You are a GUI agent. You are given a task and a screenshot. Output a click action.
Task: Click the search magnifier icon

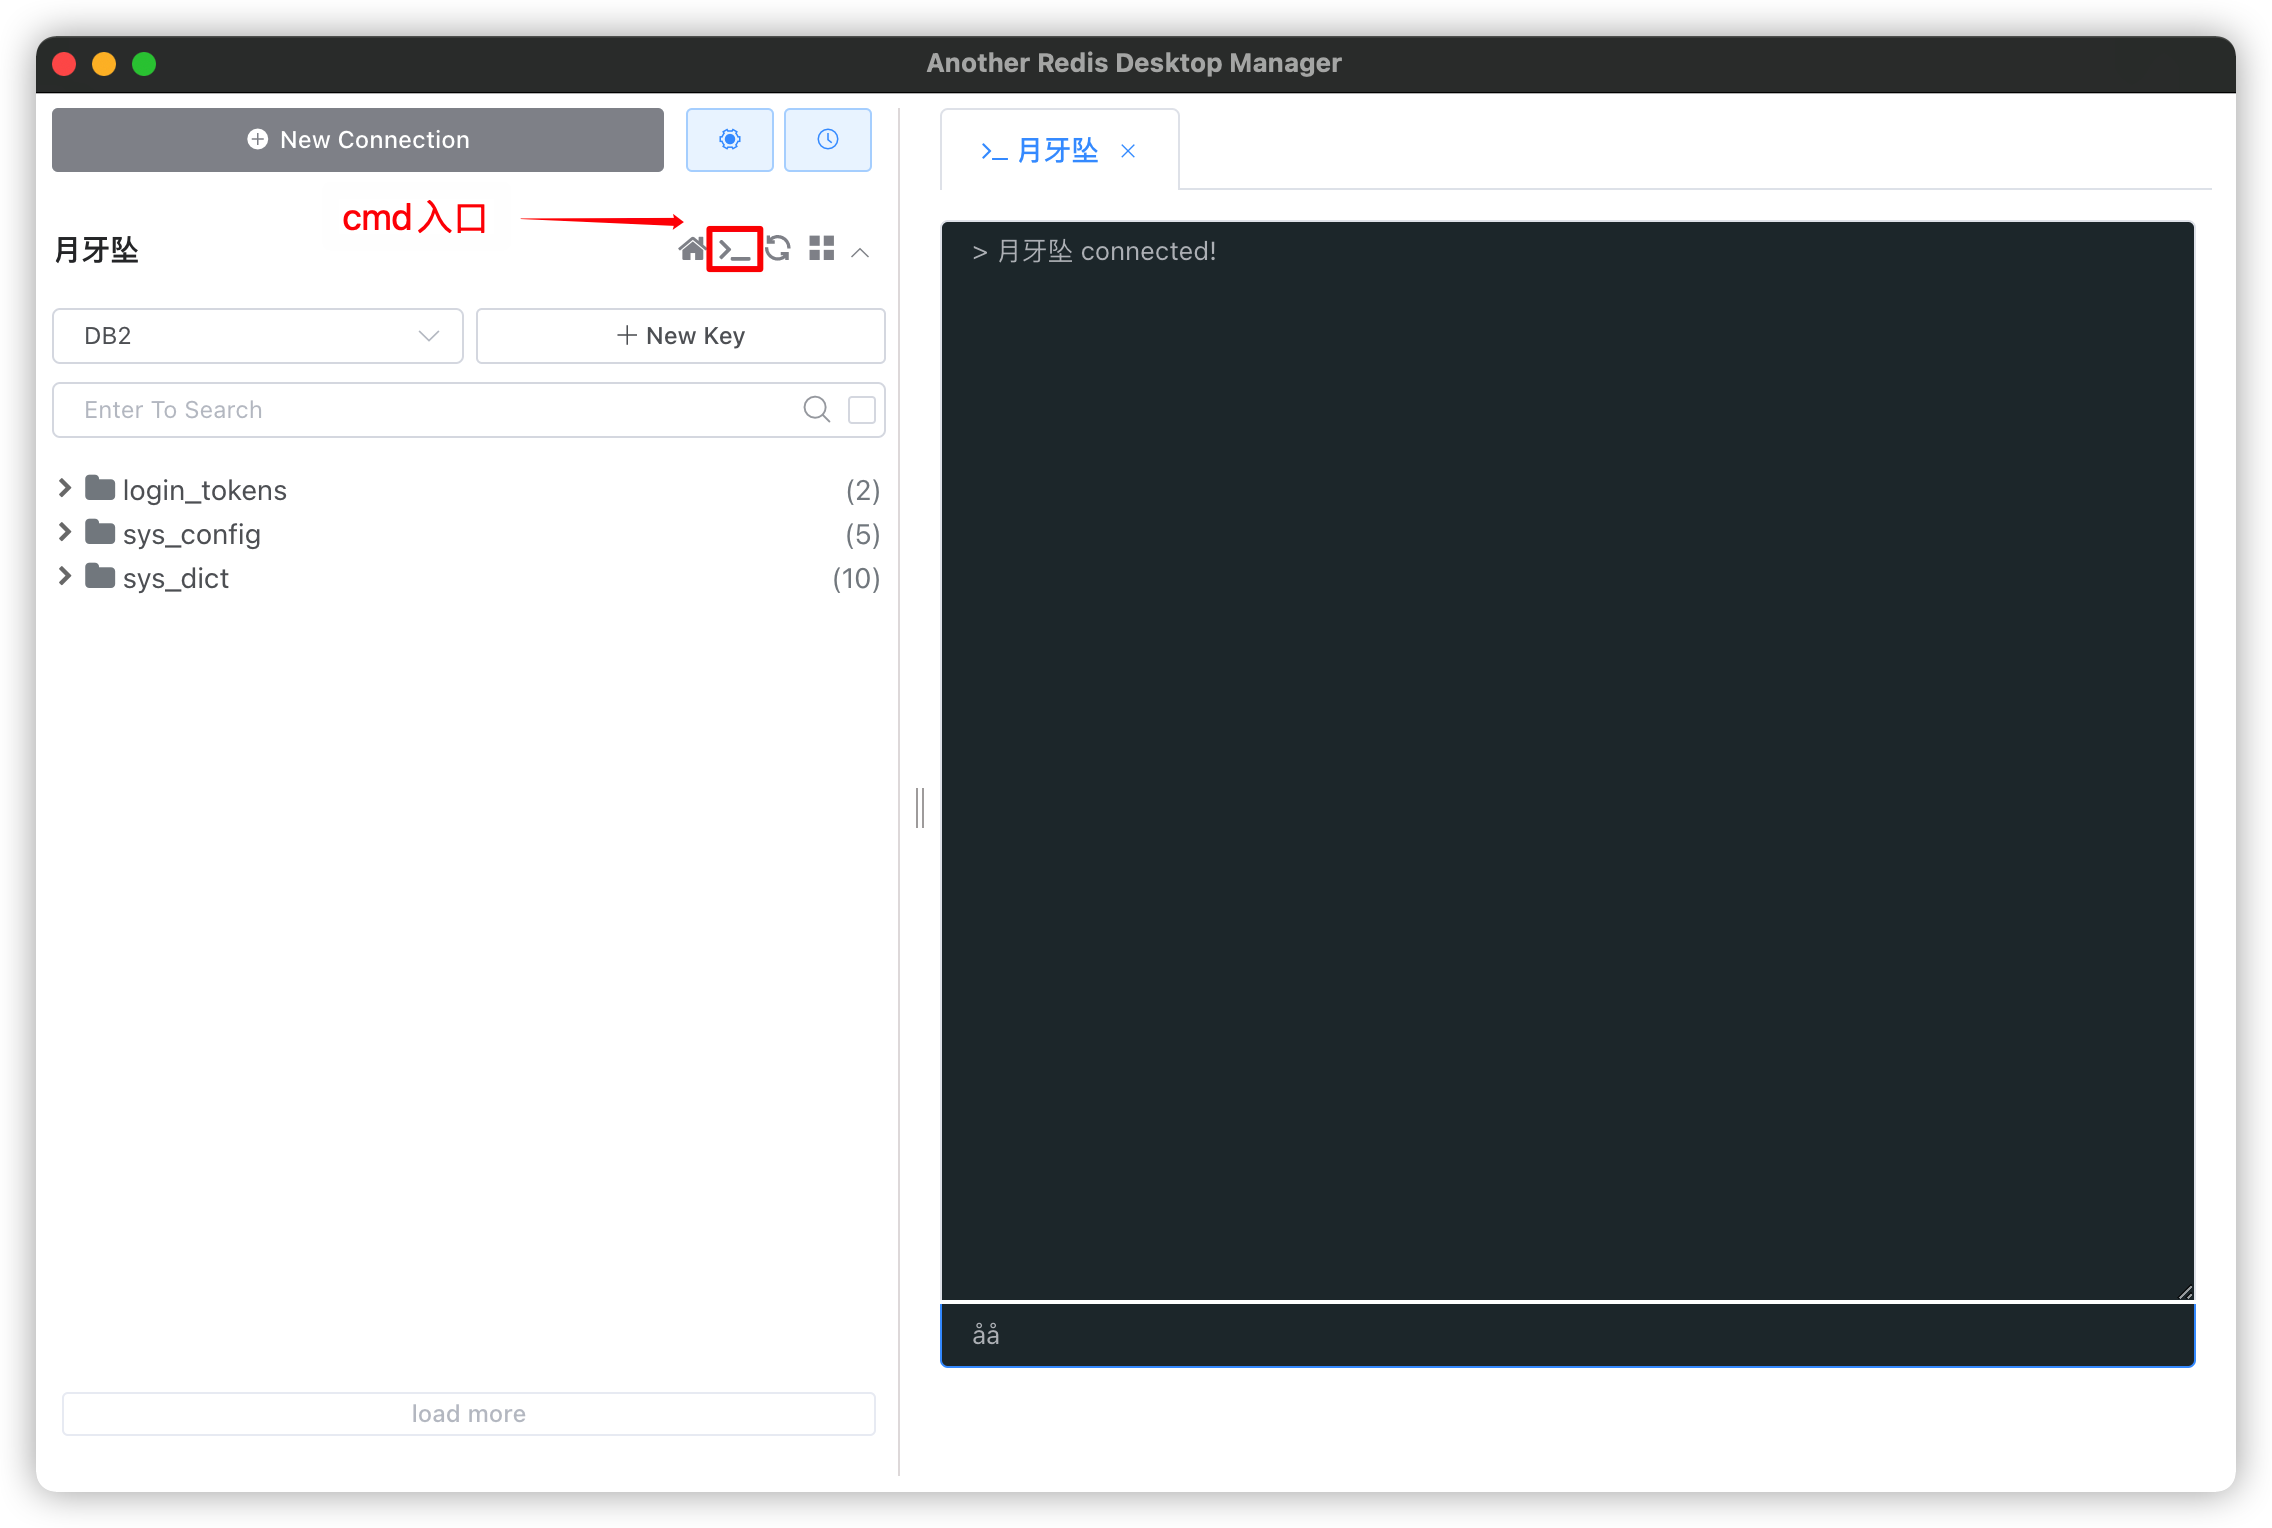pyautogui.click(x=817, y=410)
